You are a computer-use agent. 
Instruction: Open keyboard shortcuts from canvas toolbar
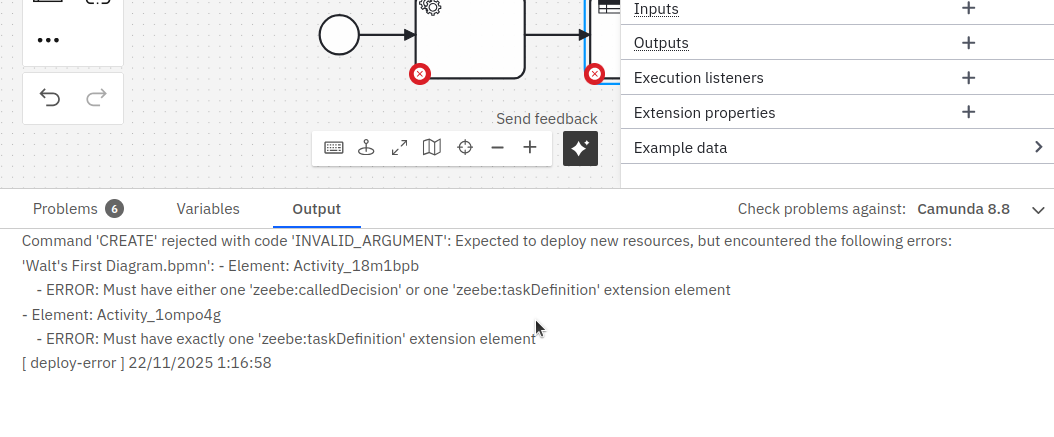click(x=334, y=148)
